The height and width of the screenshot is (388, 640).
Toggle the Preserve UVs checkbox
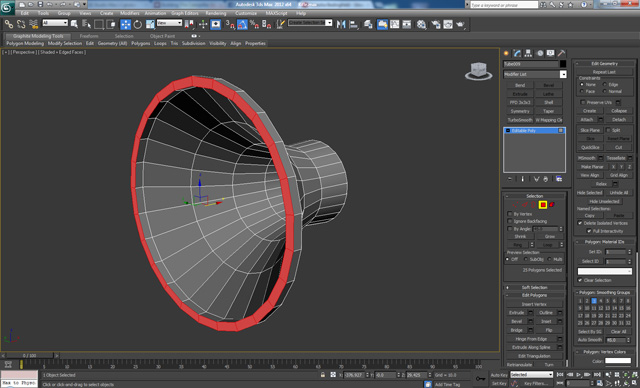583,102
